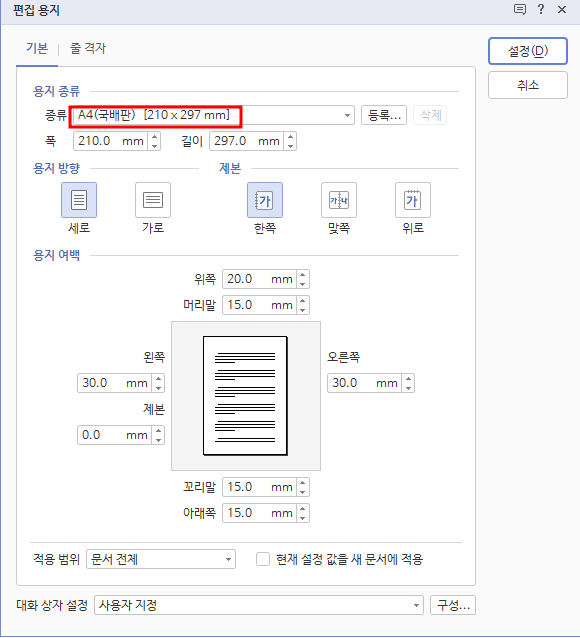Enable 현재 설정 값을 새 문서에 적용 checkbox
This screenshot has height=638, width=580.
tap(263, 559)
